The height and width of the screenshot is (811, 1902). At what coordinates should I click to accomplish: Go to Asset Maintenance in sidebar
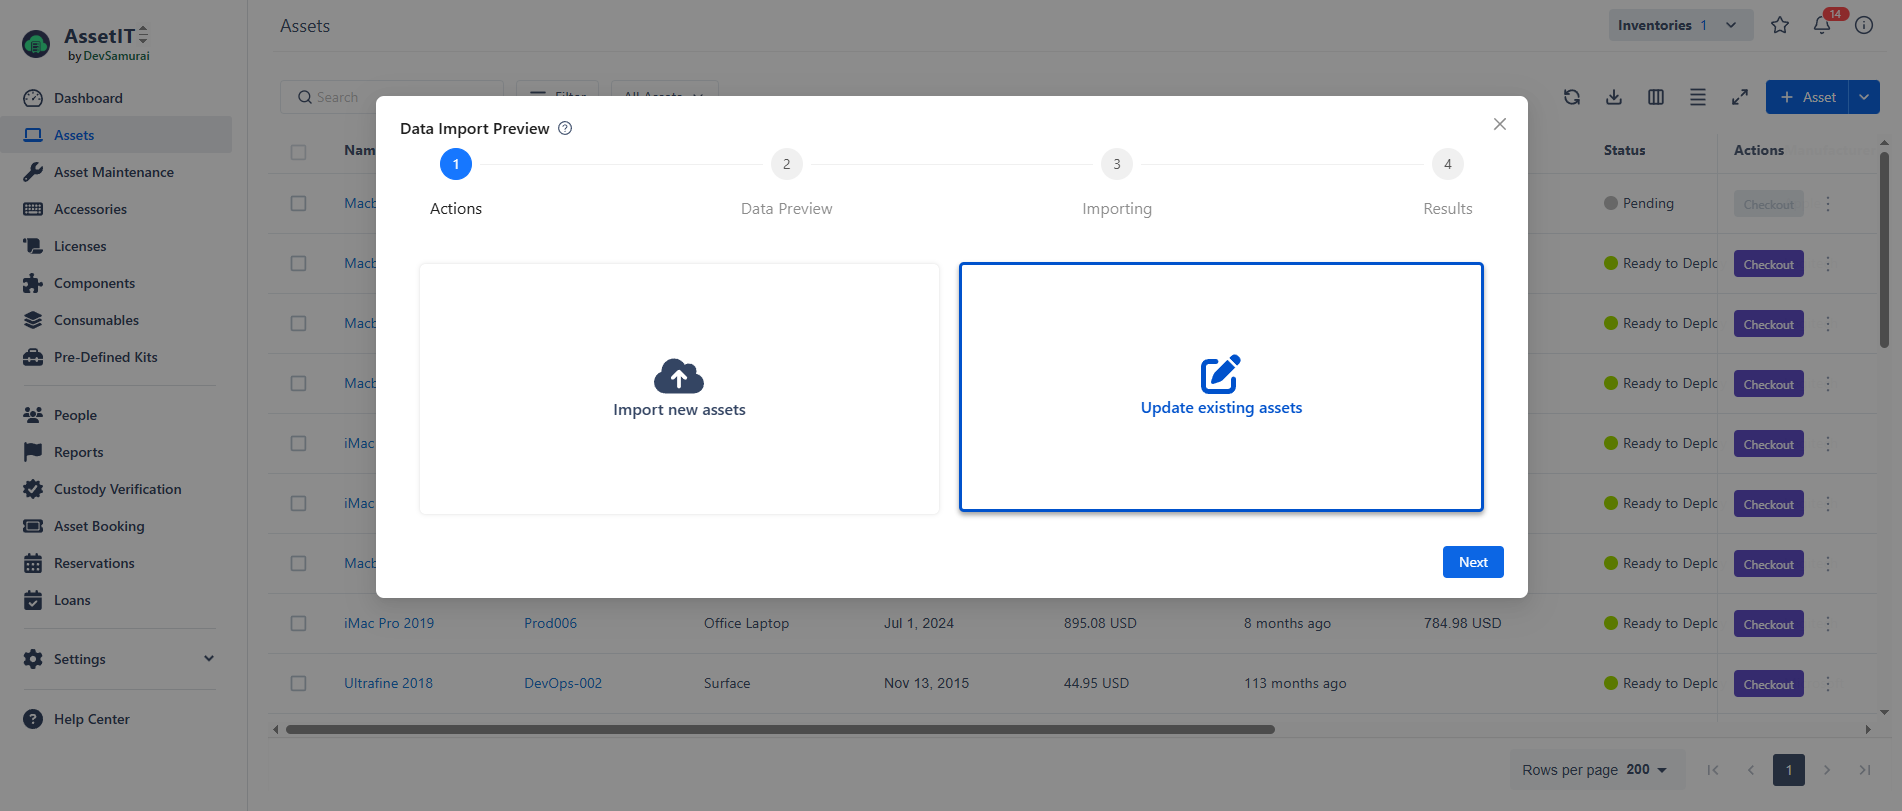point(113,172)
